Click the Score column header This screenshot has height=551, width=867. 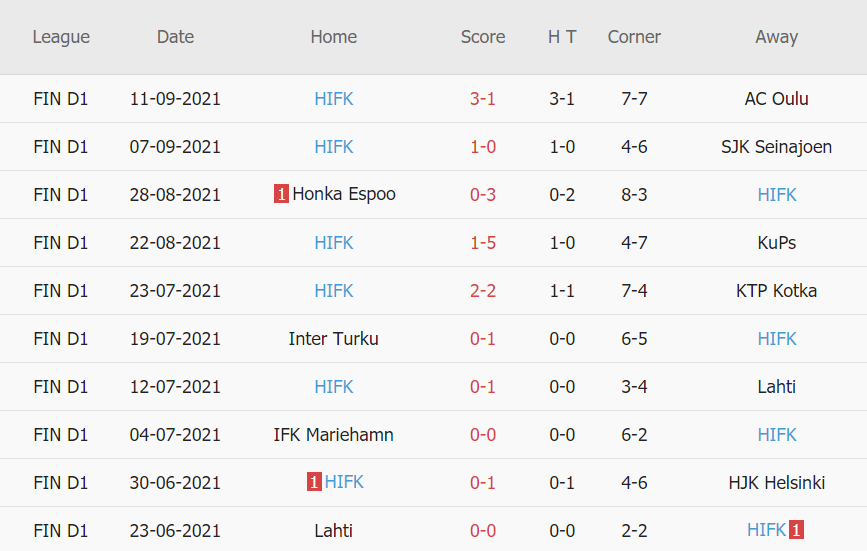click(x=483, y=37)
